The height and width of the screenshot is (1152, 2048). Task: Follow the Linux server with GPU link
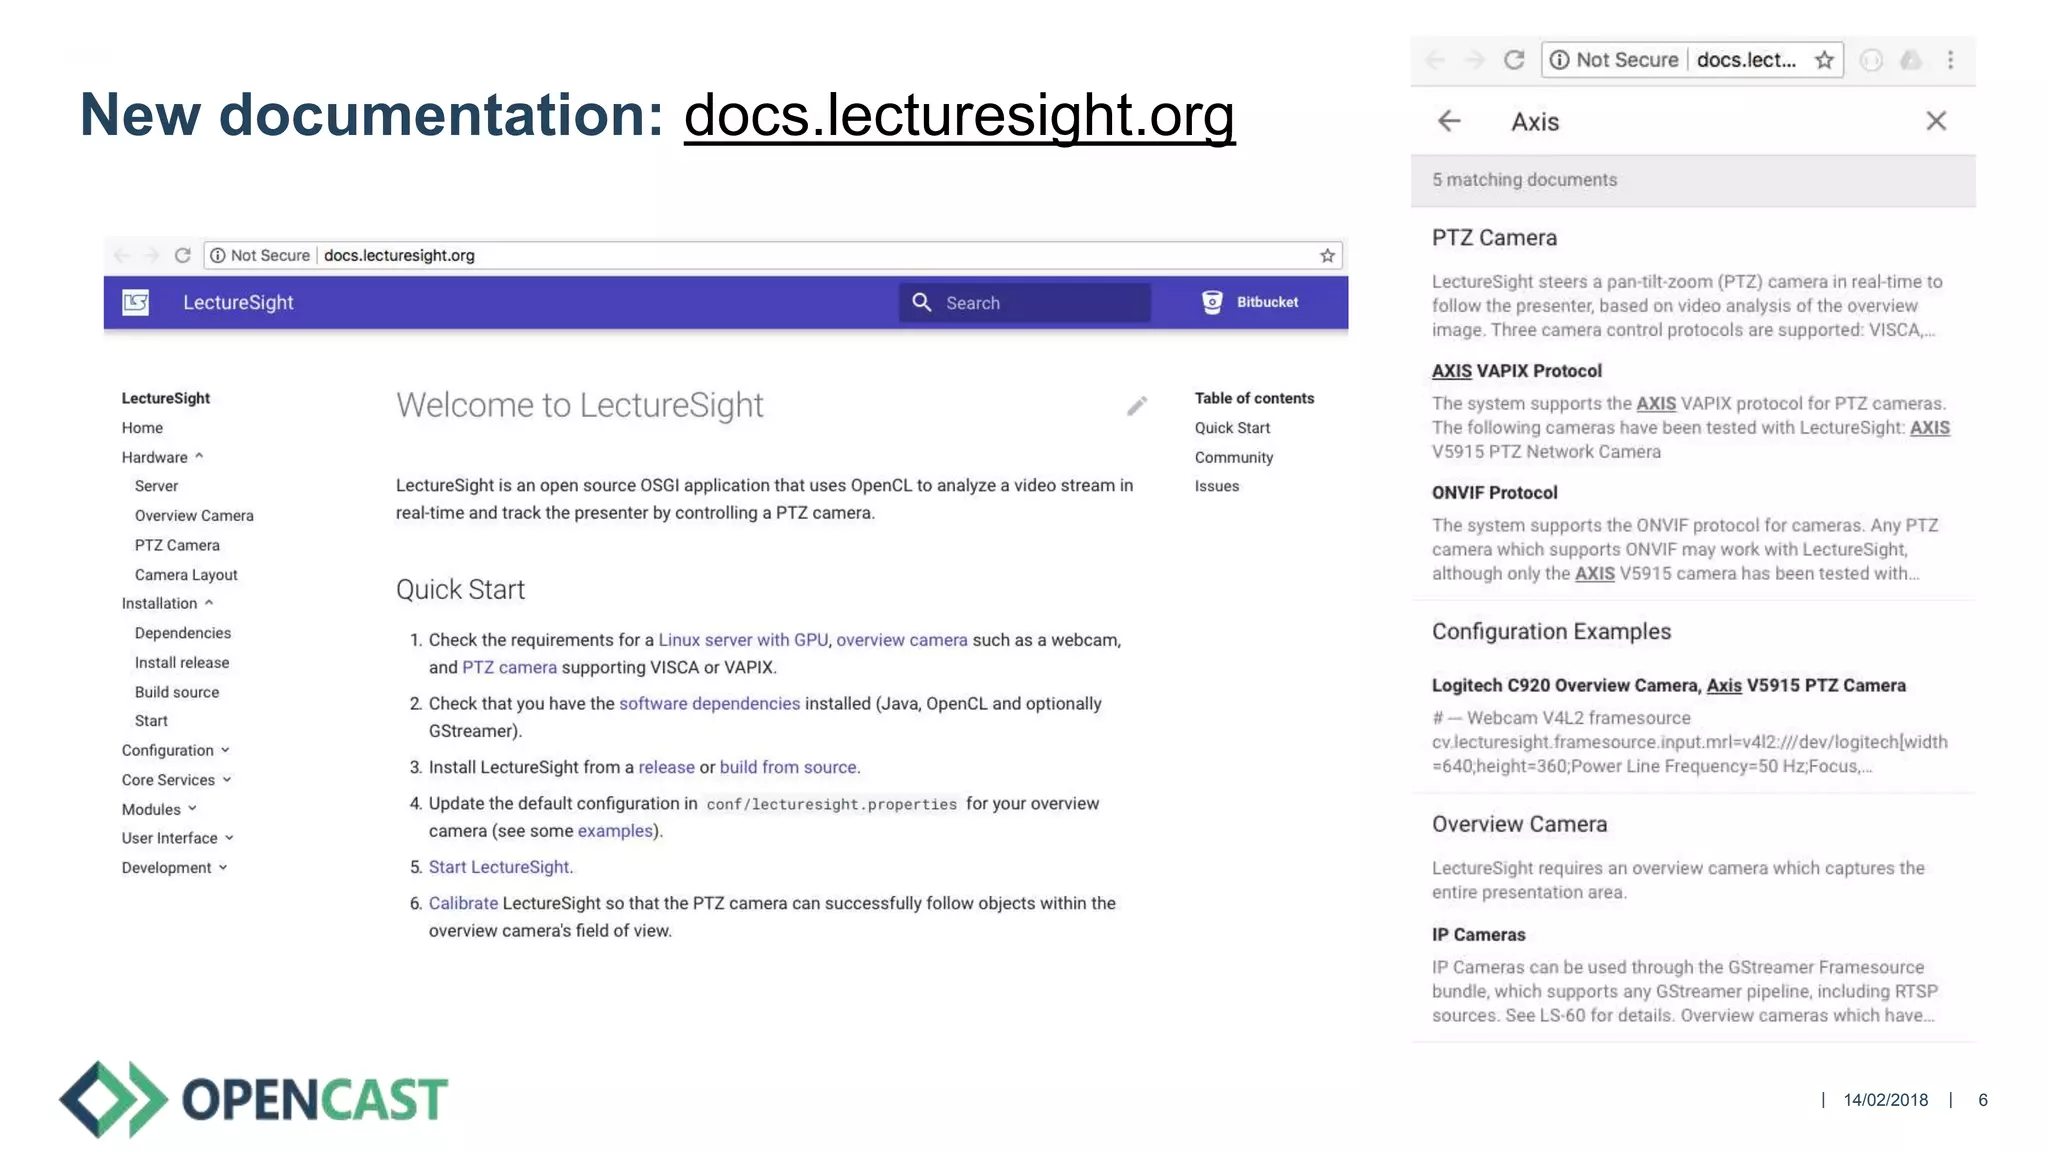(743, 640)
